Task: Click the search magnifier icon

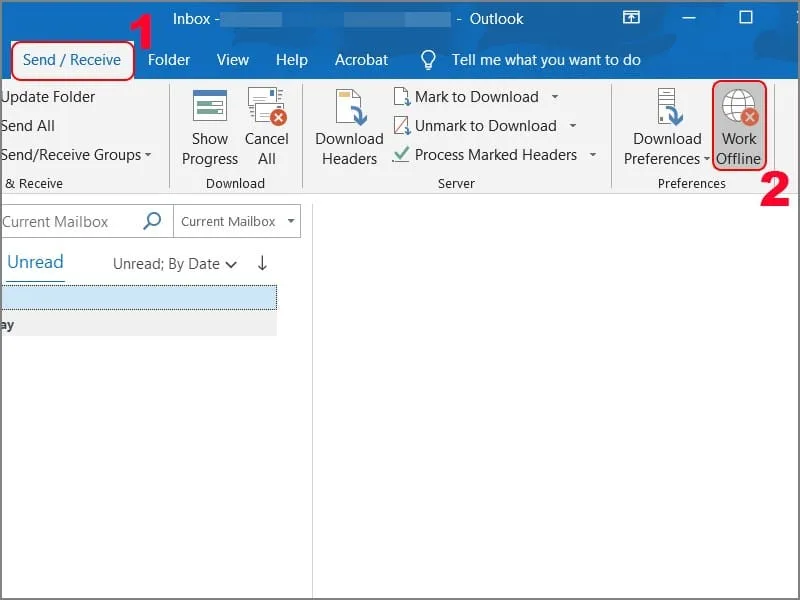Action: coord(152,221)
